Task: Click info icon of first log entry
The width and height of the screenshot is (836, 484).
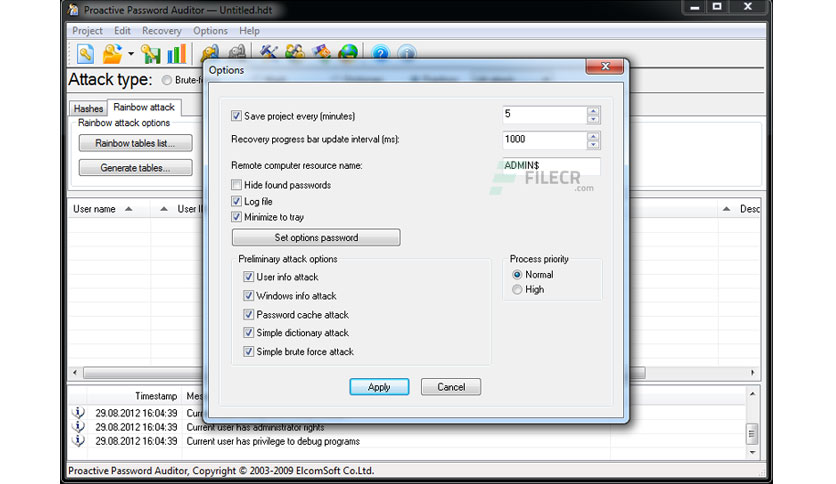Action: point(78,412)
